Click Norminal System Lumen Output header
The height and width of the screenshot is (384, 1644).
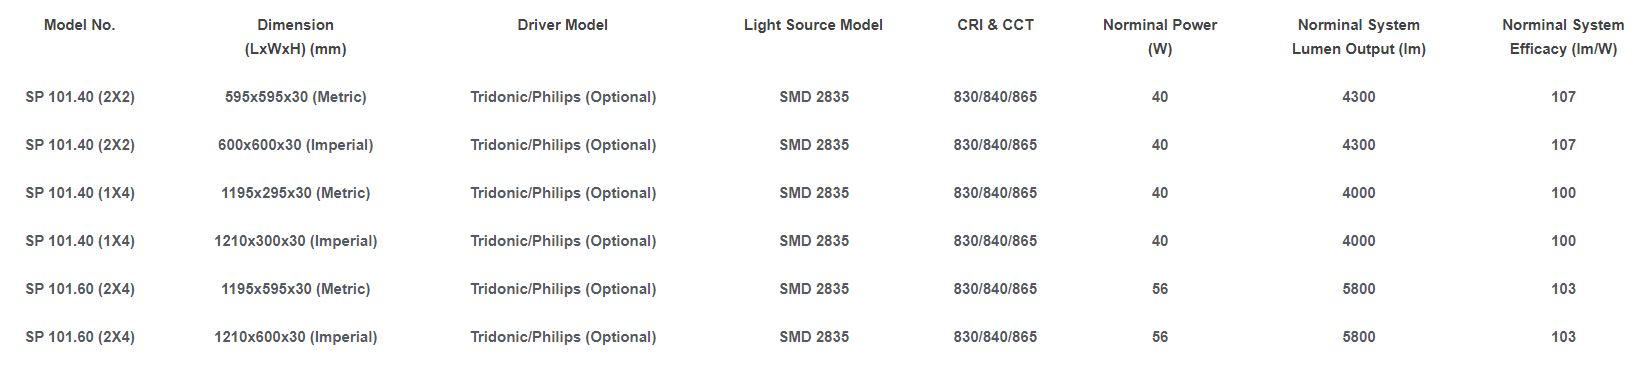(x=1359, y=37)
